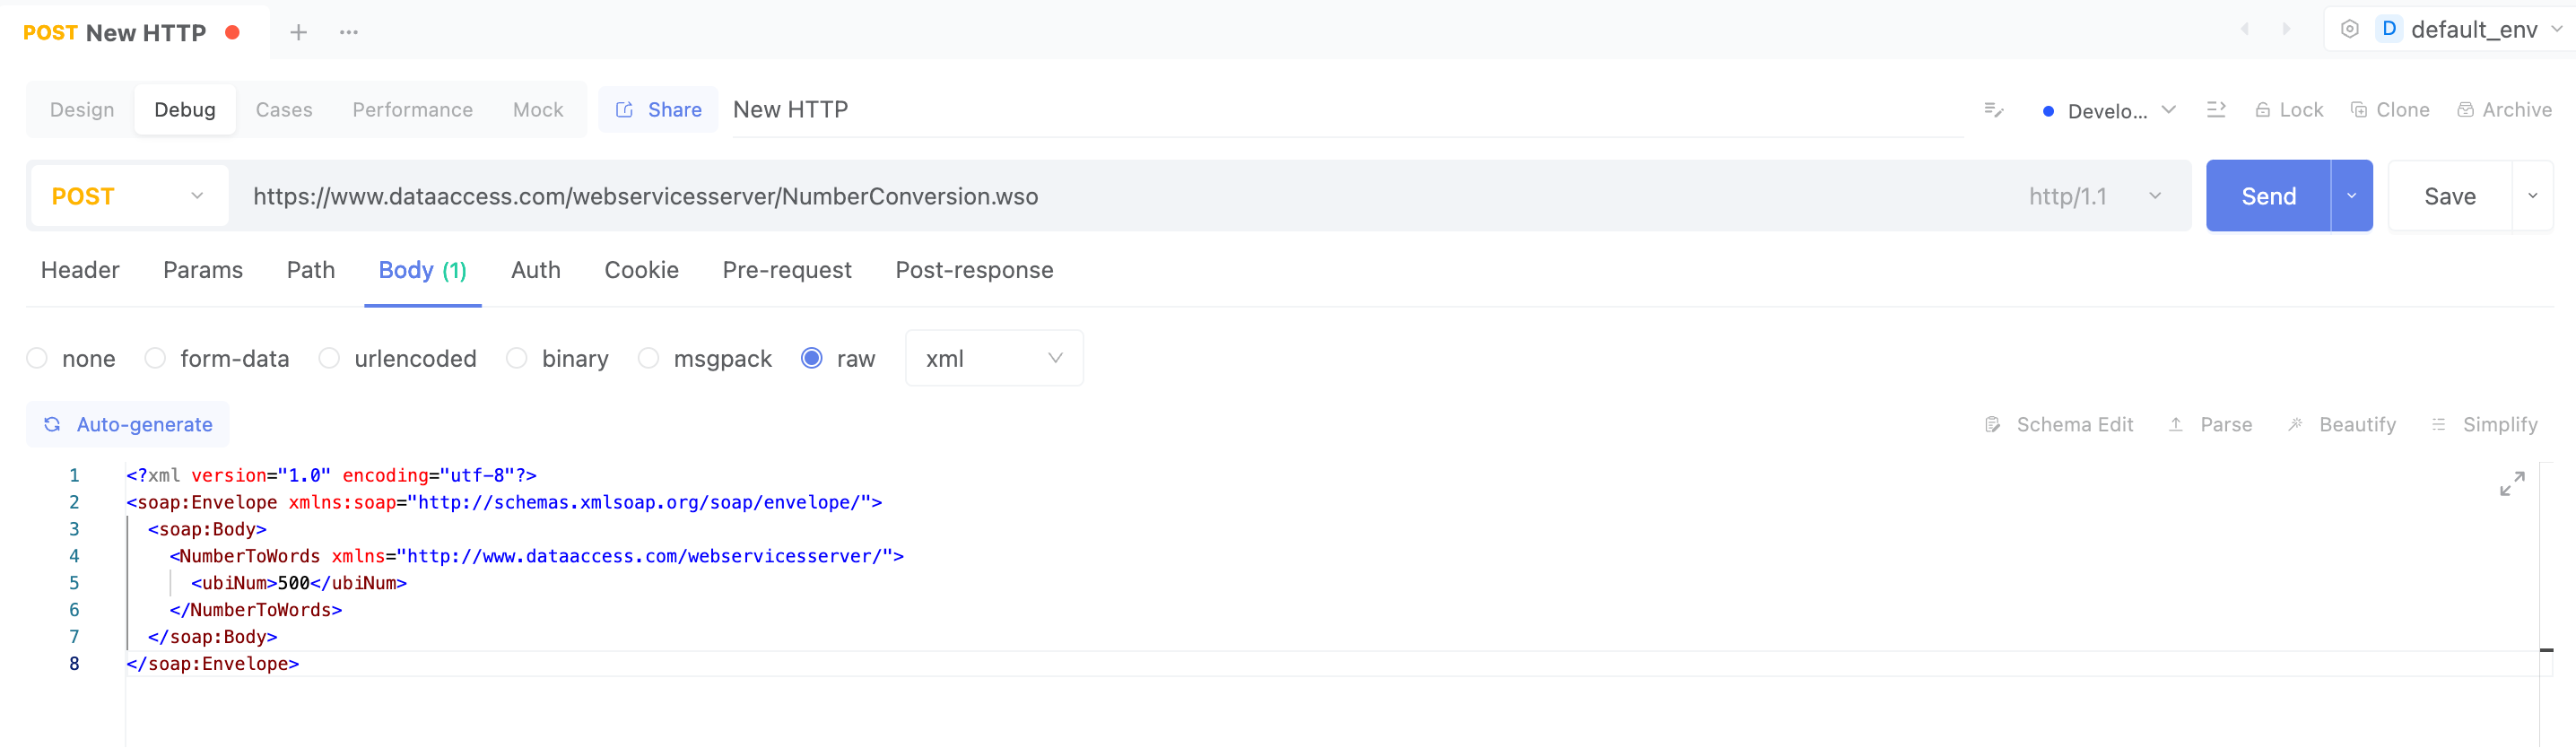Select the binary body type
Viewport: 2576px width, 748px height.
click(517, 358)
